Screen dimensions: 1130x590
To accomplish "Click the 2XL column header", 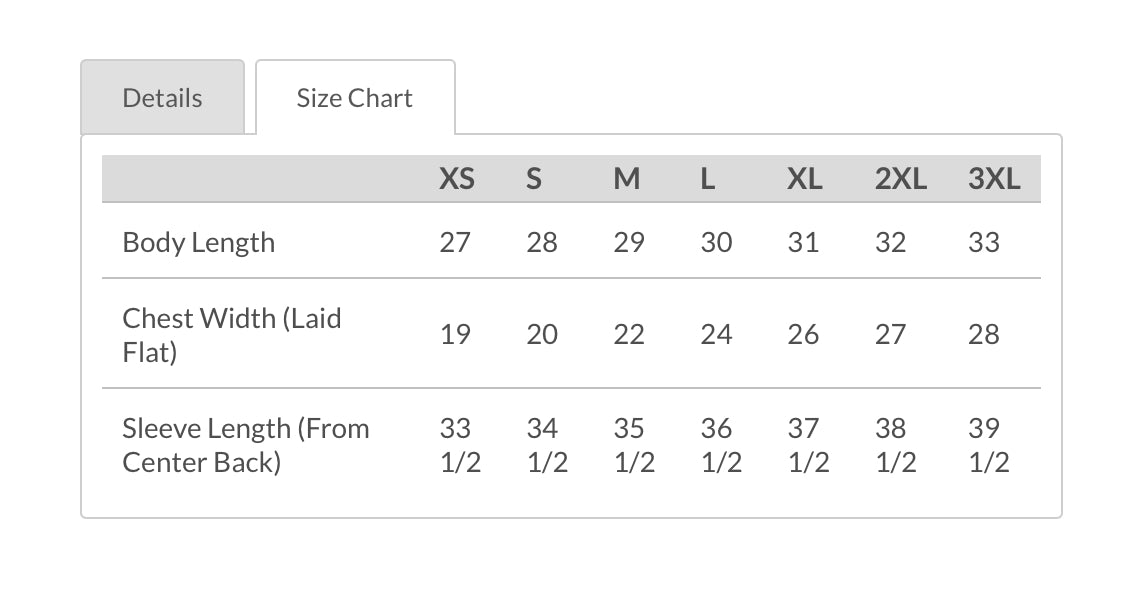I will [x=900, y=179].
